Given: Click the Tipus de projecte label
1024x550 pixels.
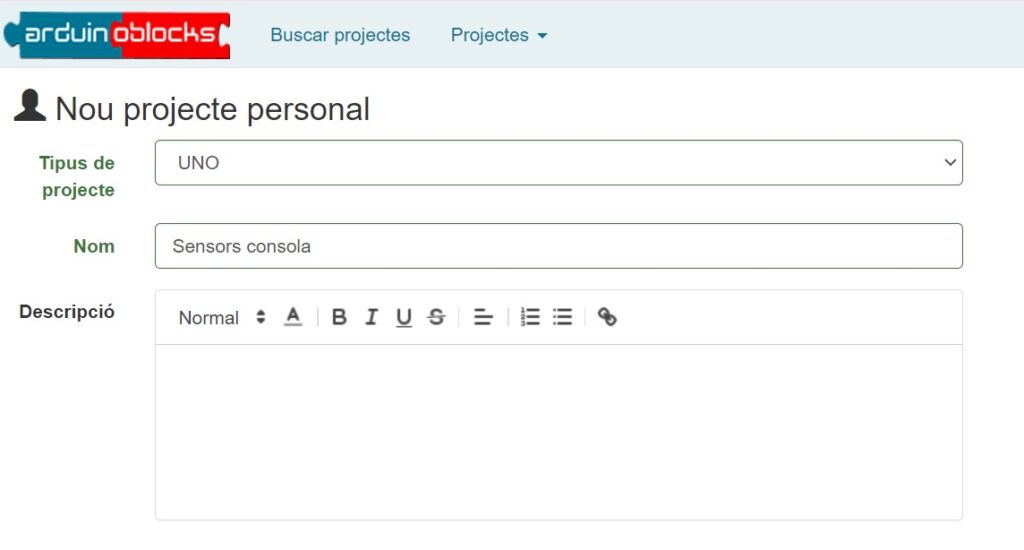Looking at the screenshot, I should pos(77,176).
